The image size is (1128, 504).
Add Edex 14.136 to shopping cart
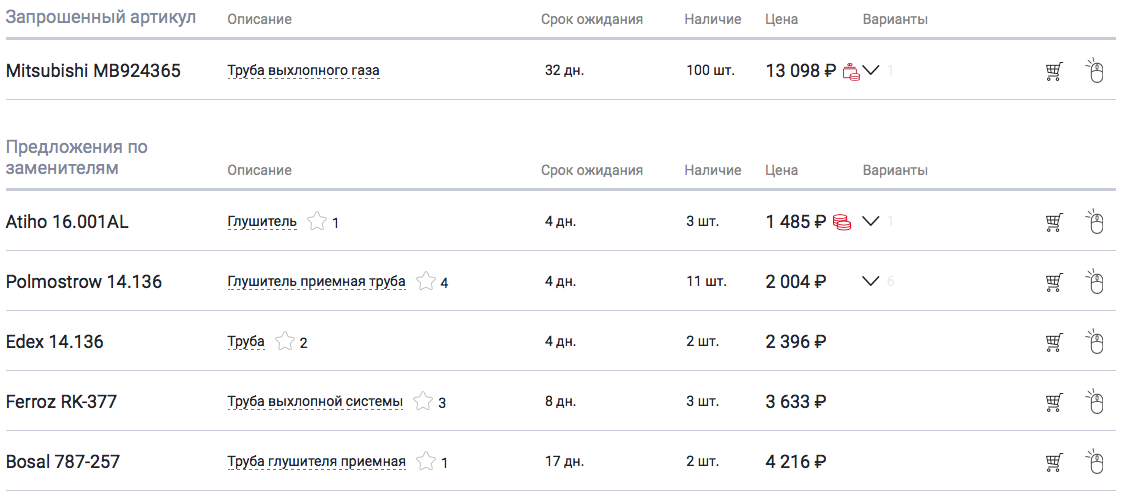coord(1053,342)
